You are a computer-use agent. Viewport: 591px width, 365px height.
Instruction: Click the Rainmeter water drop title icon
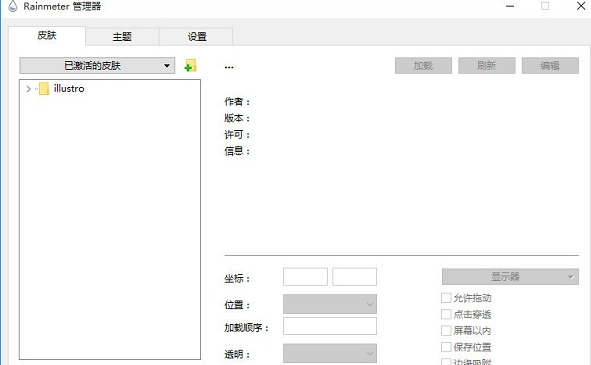click(x=12, y=6)
